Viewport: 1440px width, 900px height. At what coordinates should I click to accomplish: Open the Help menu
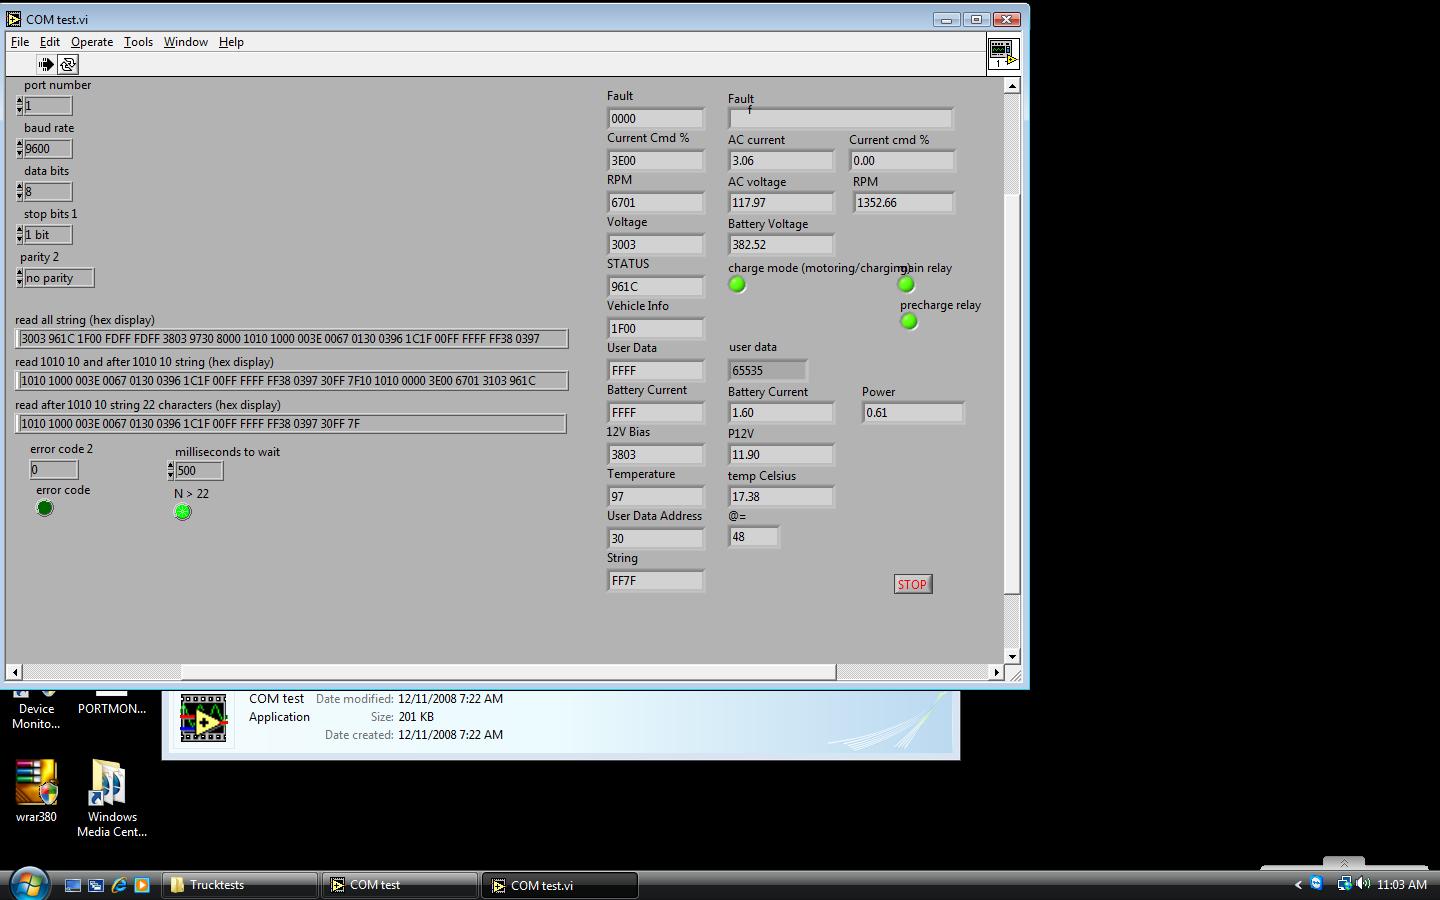[x=231, y=42]
